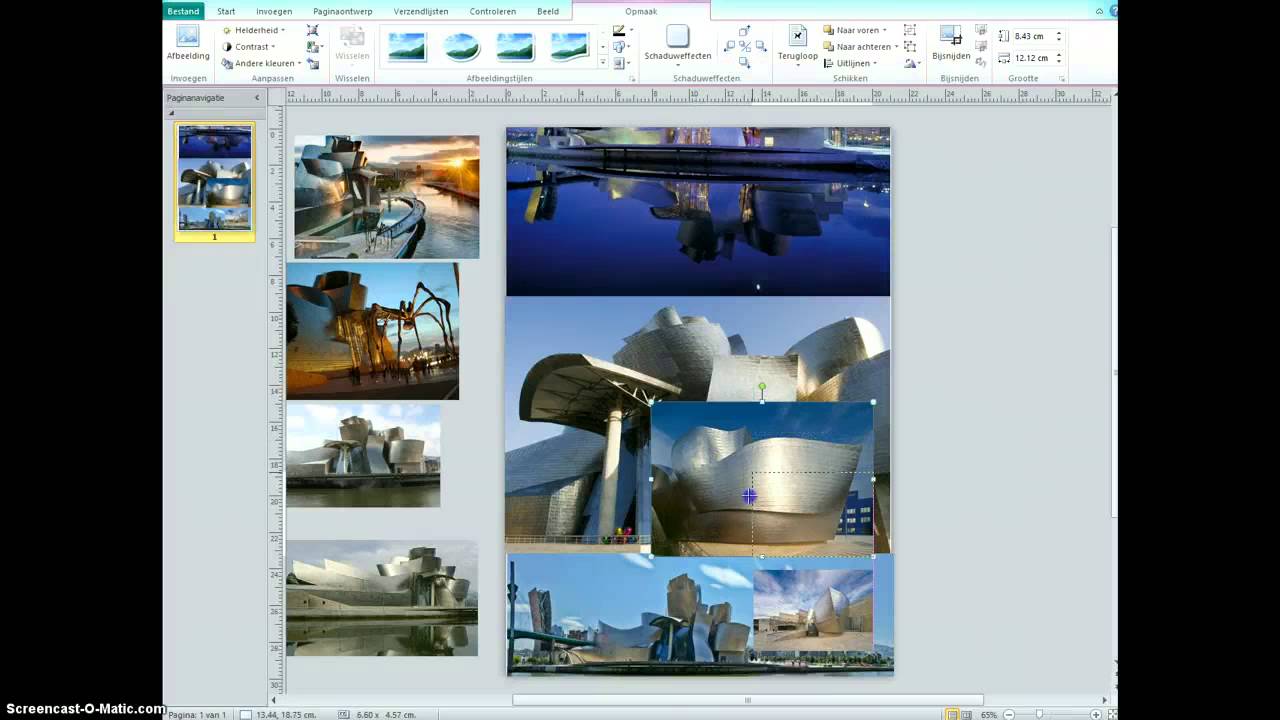Switch to the Start tab

pos(226,11)
